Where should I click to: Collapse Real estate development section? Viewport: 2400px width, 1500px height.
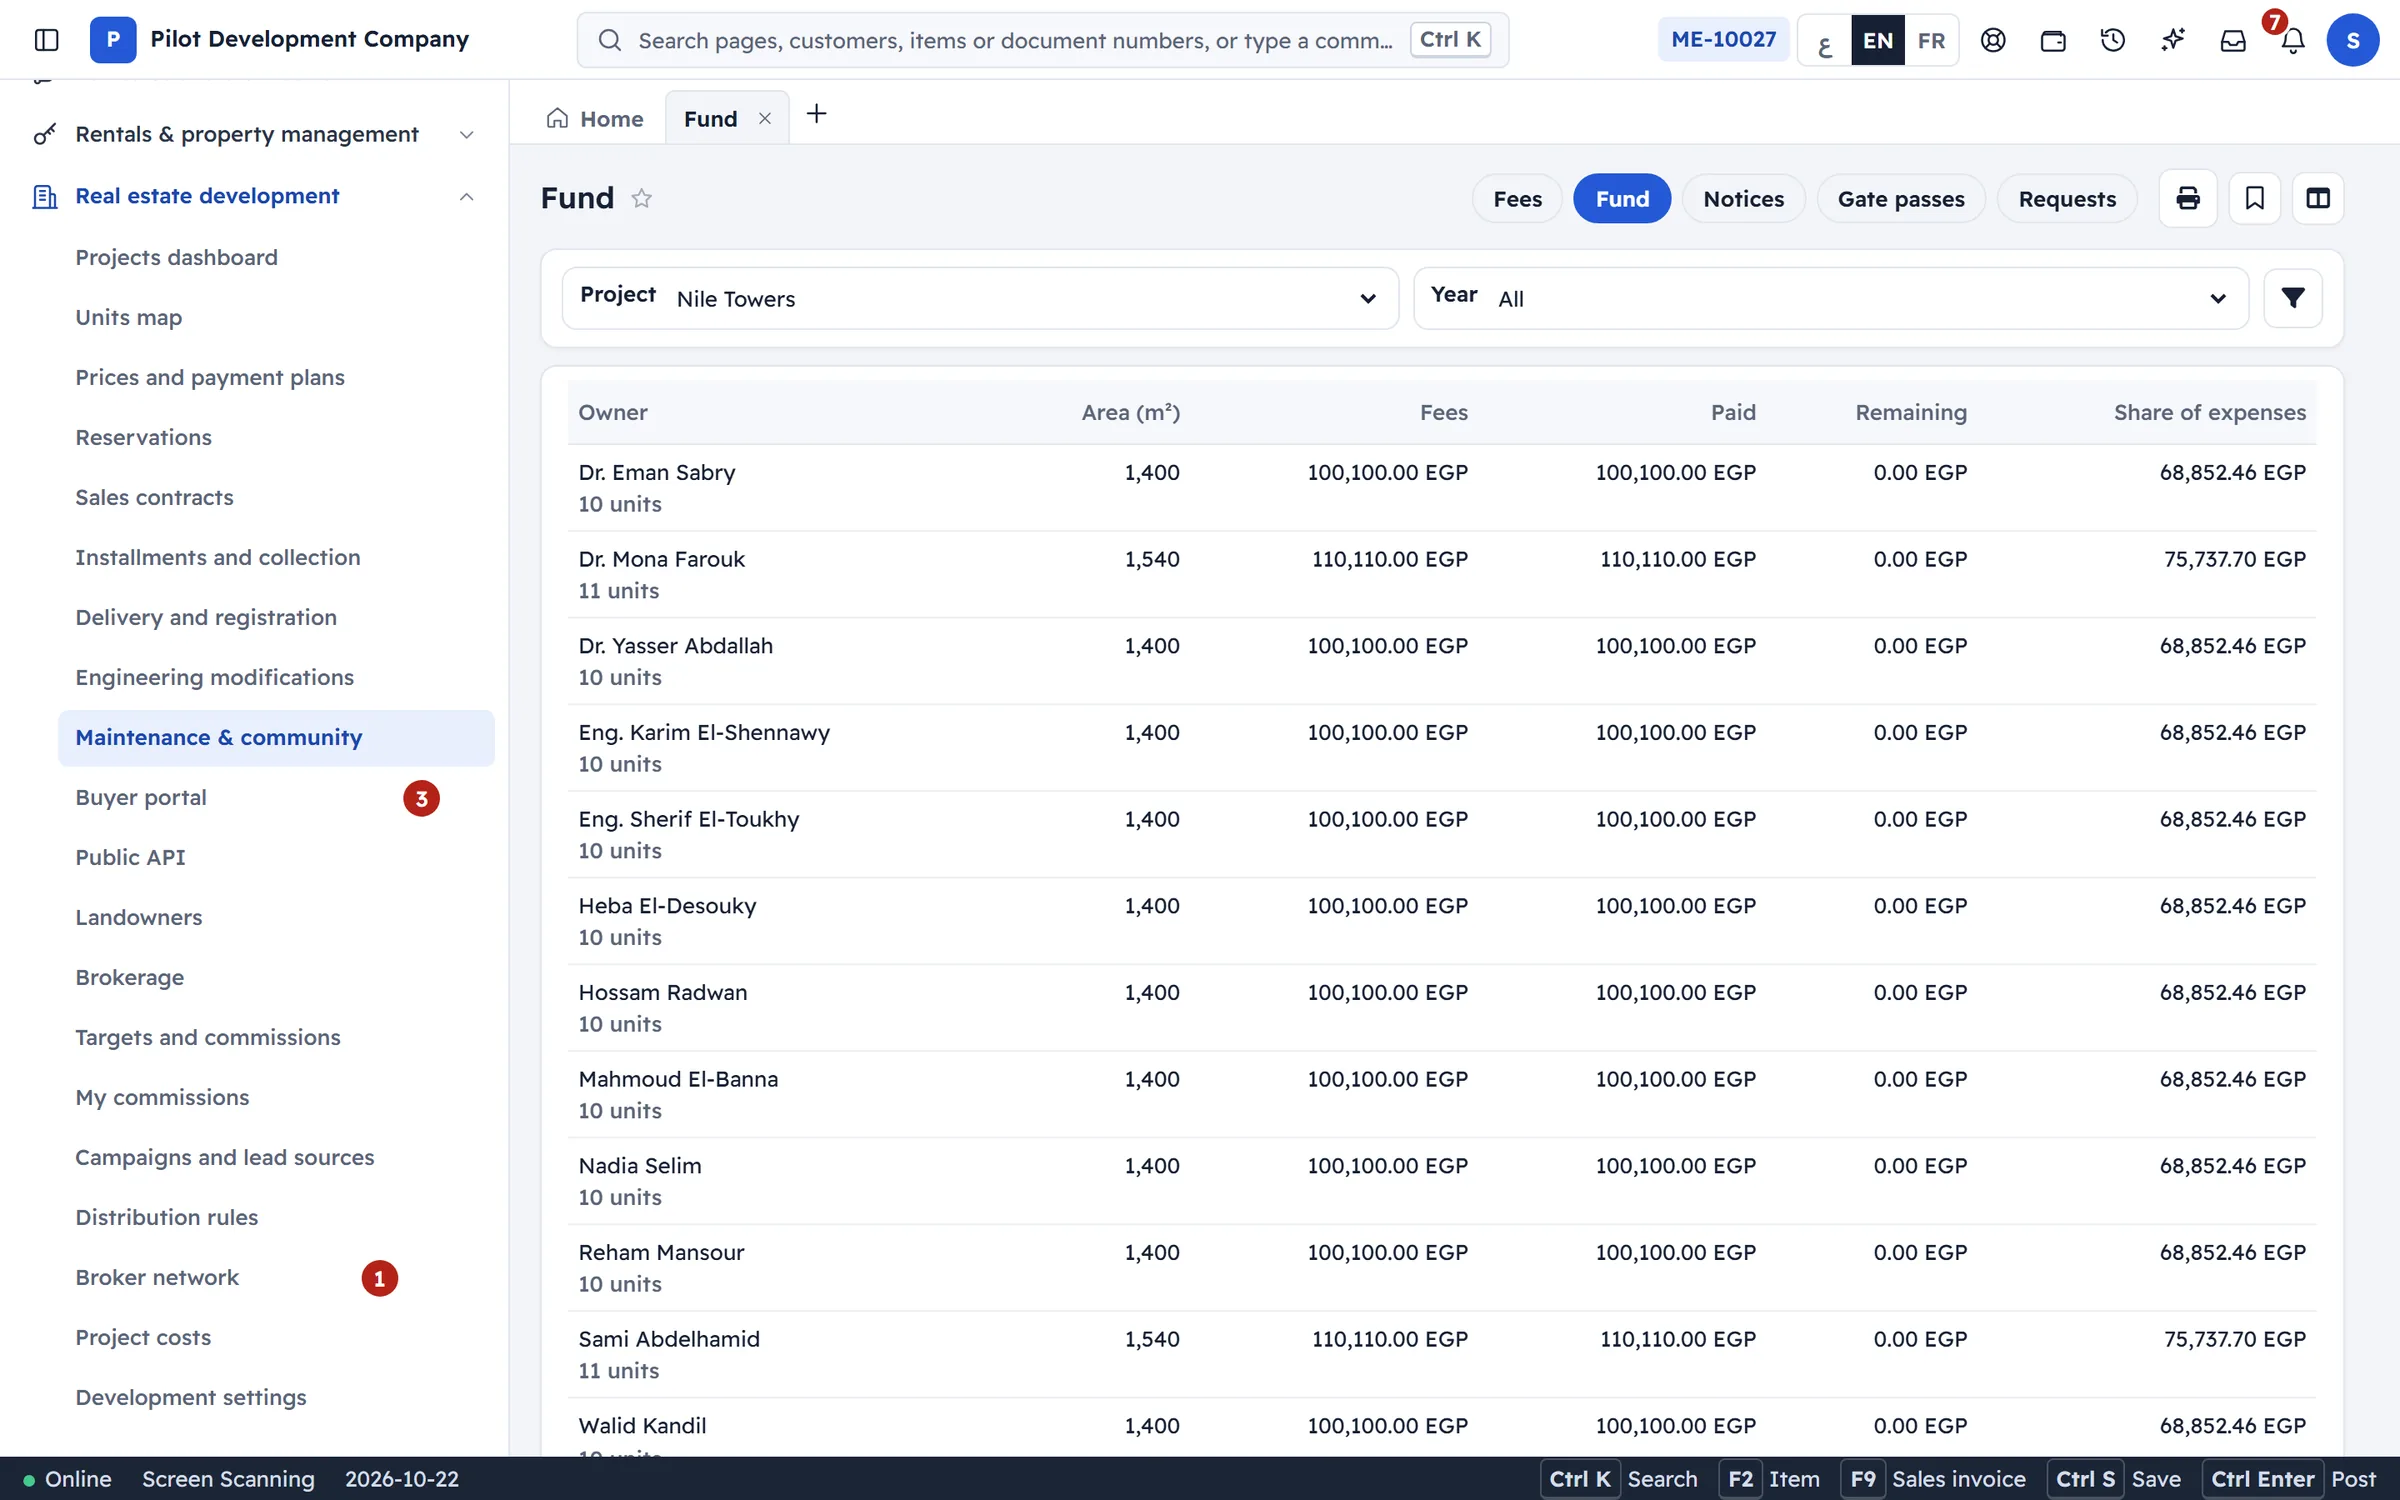466,197
